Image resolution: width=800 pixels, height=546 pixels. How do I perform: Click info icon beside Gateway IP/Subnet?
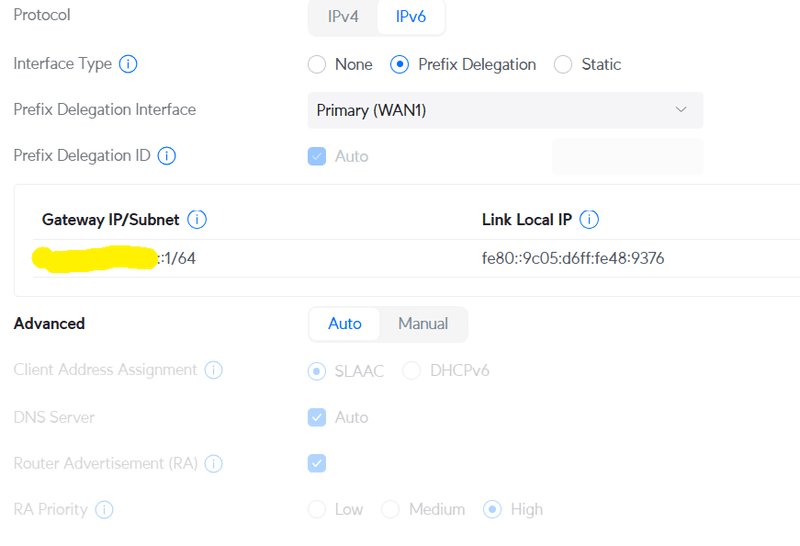[197, 220]
